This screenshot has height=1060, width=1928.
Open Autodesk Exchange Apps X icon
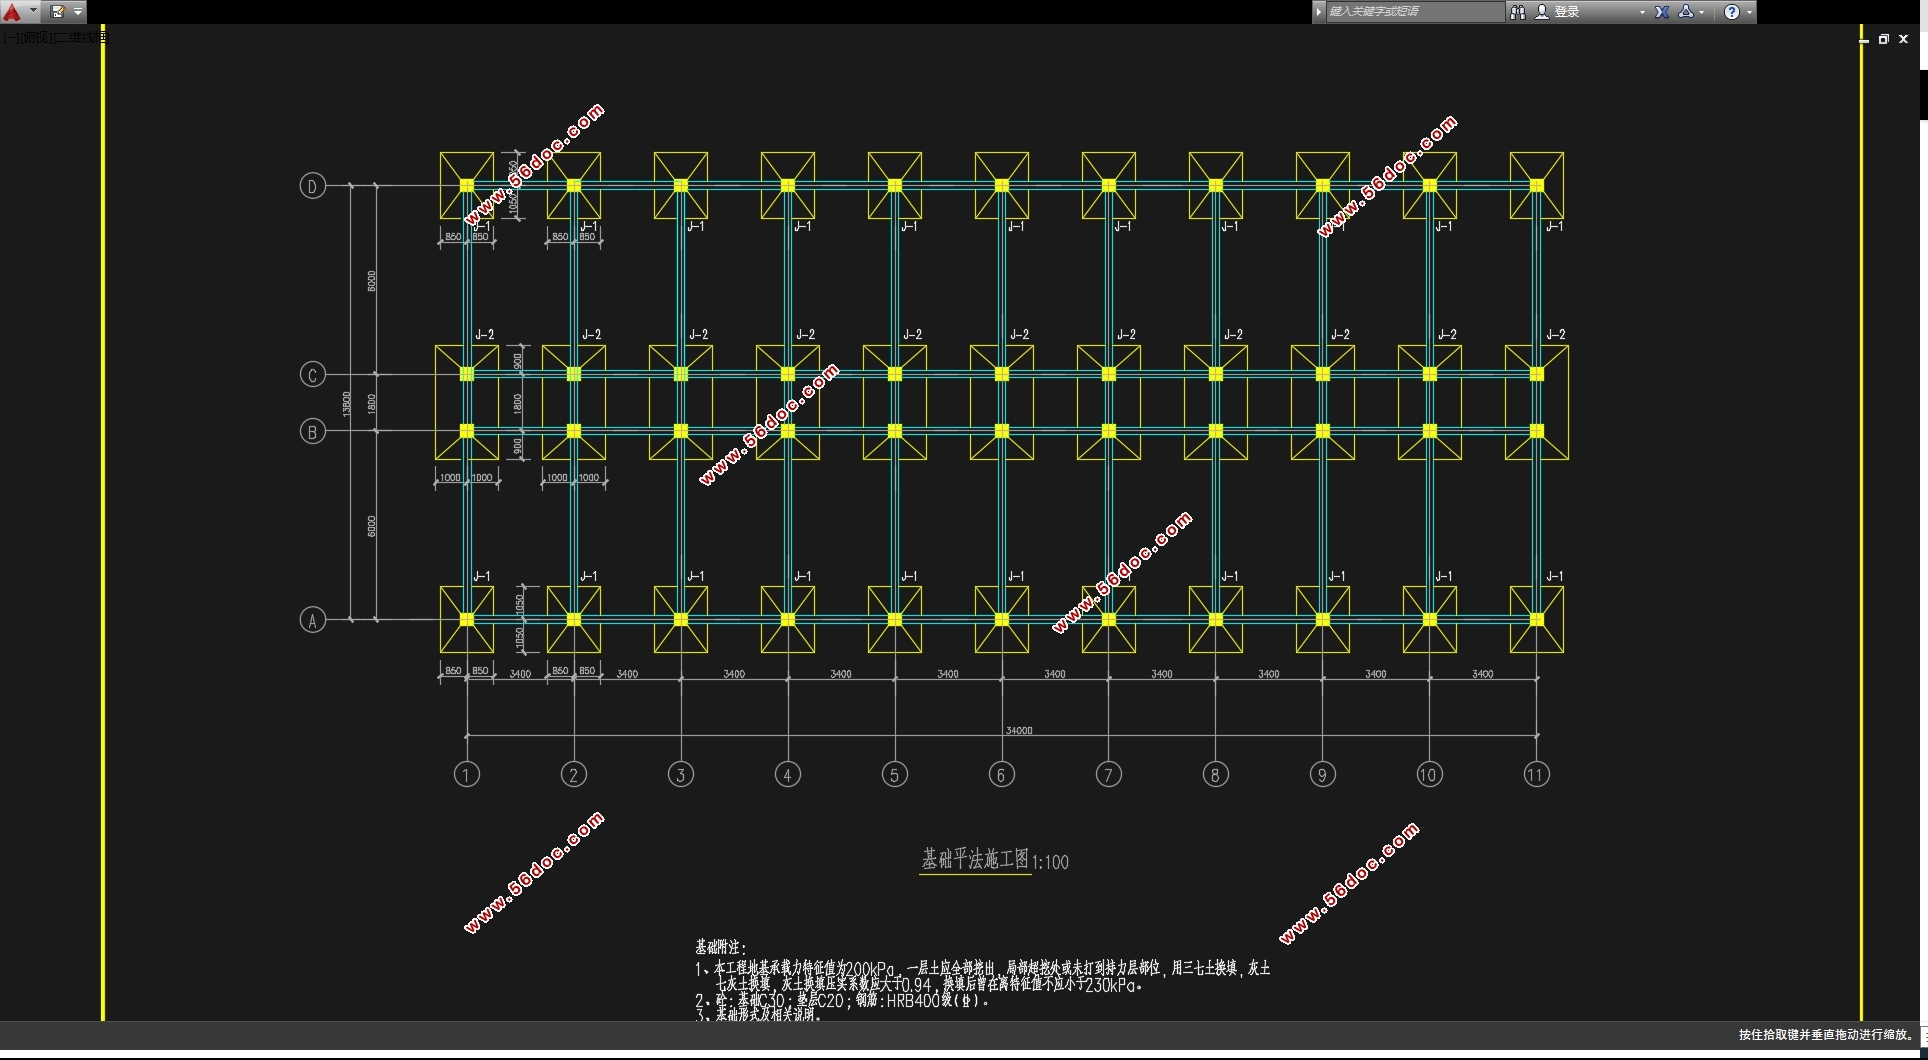[x=1661, y=12]
